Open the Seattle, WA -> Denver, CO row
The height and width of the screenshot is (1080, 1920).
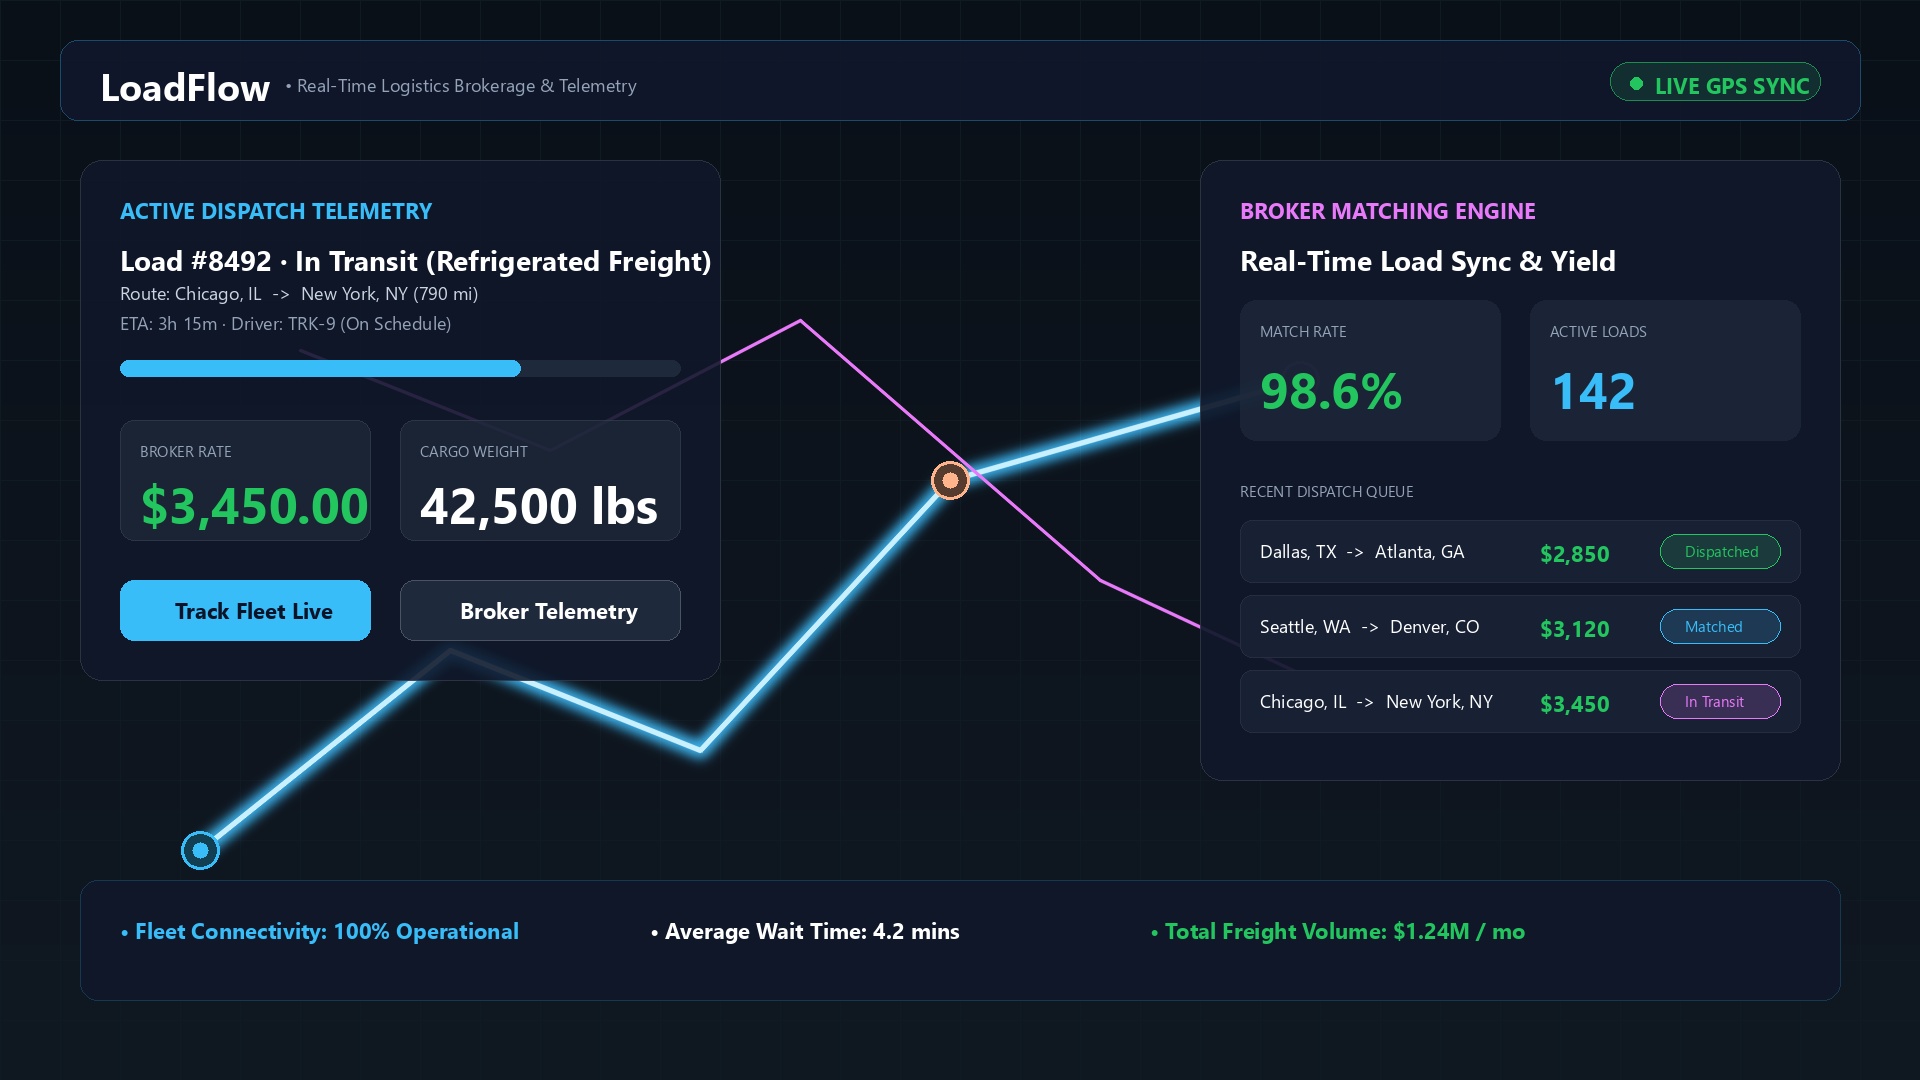pos(1520,626)
